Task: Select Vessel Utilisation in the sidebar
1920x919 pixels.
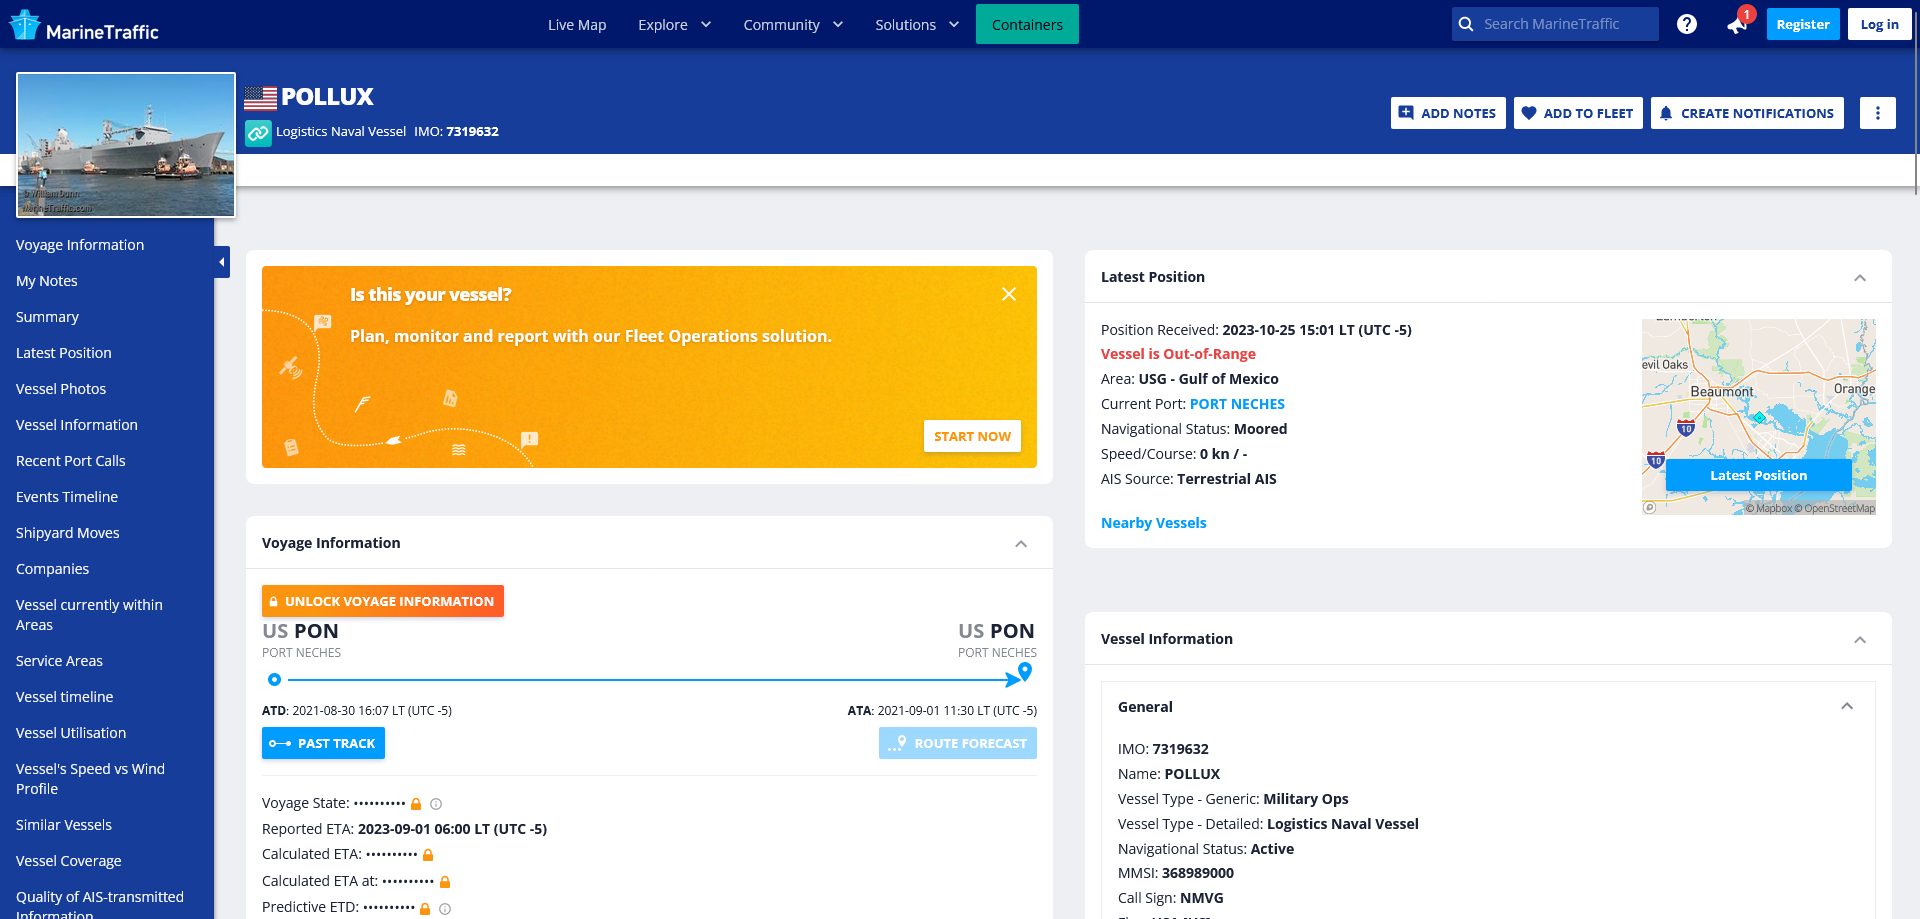Action: pyautogui.click(x=71, y=733)
